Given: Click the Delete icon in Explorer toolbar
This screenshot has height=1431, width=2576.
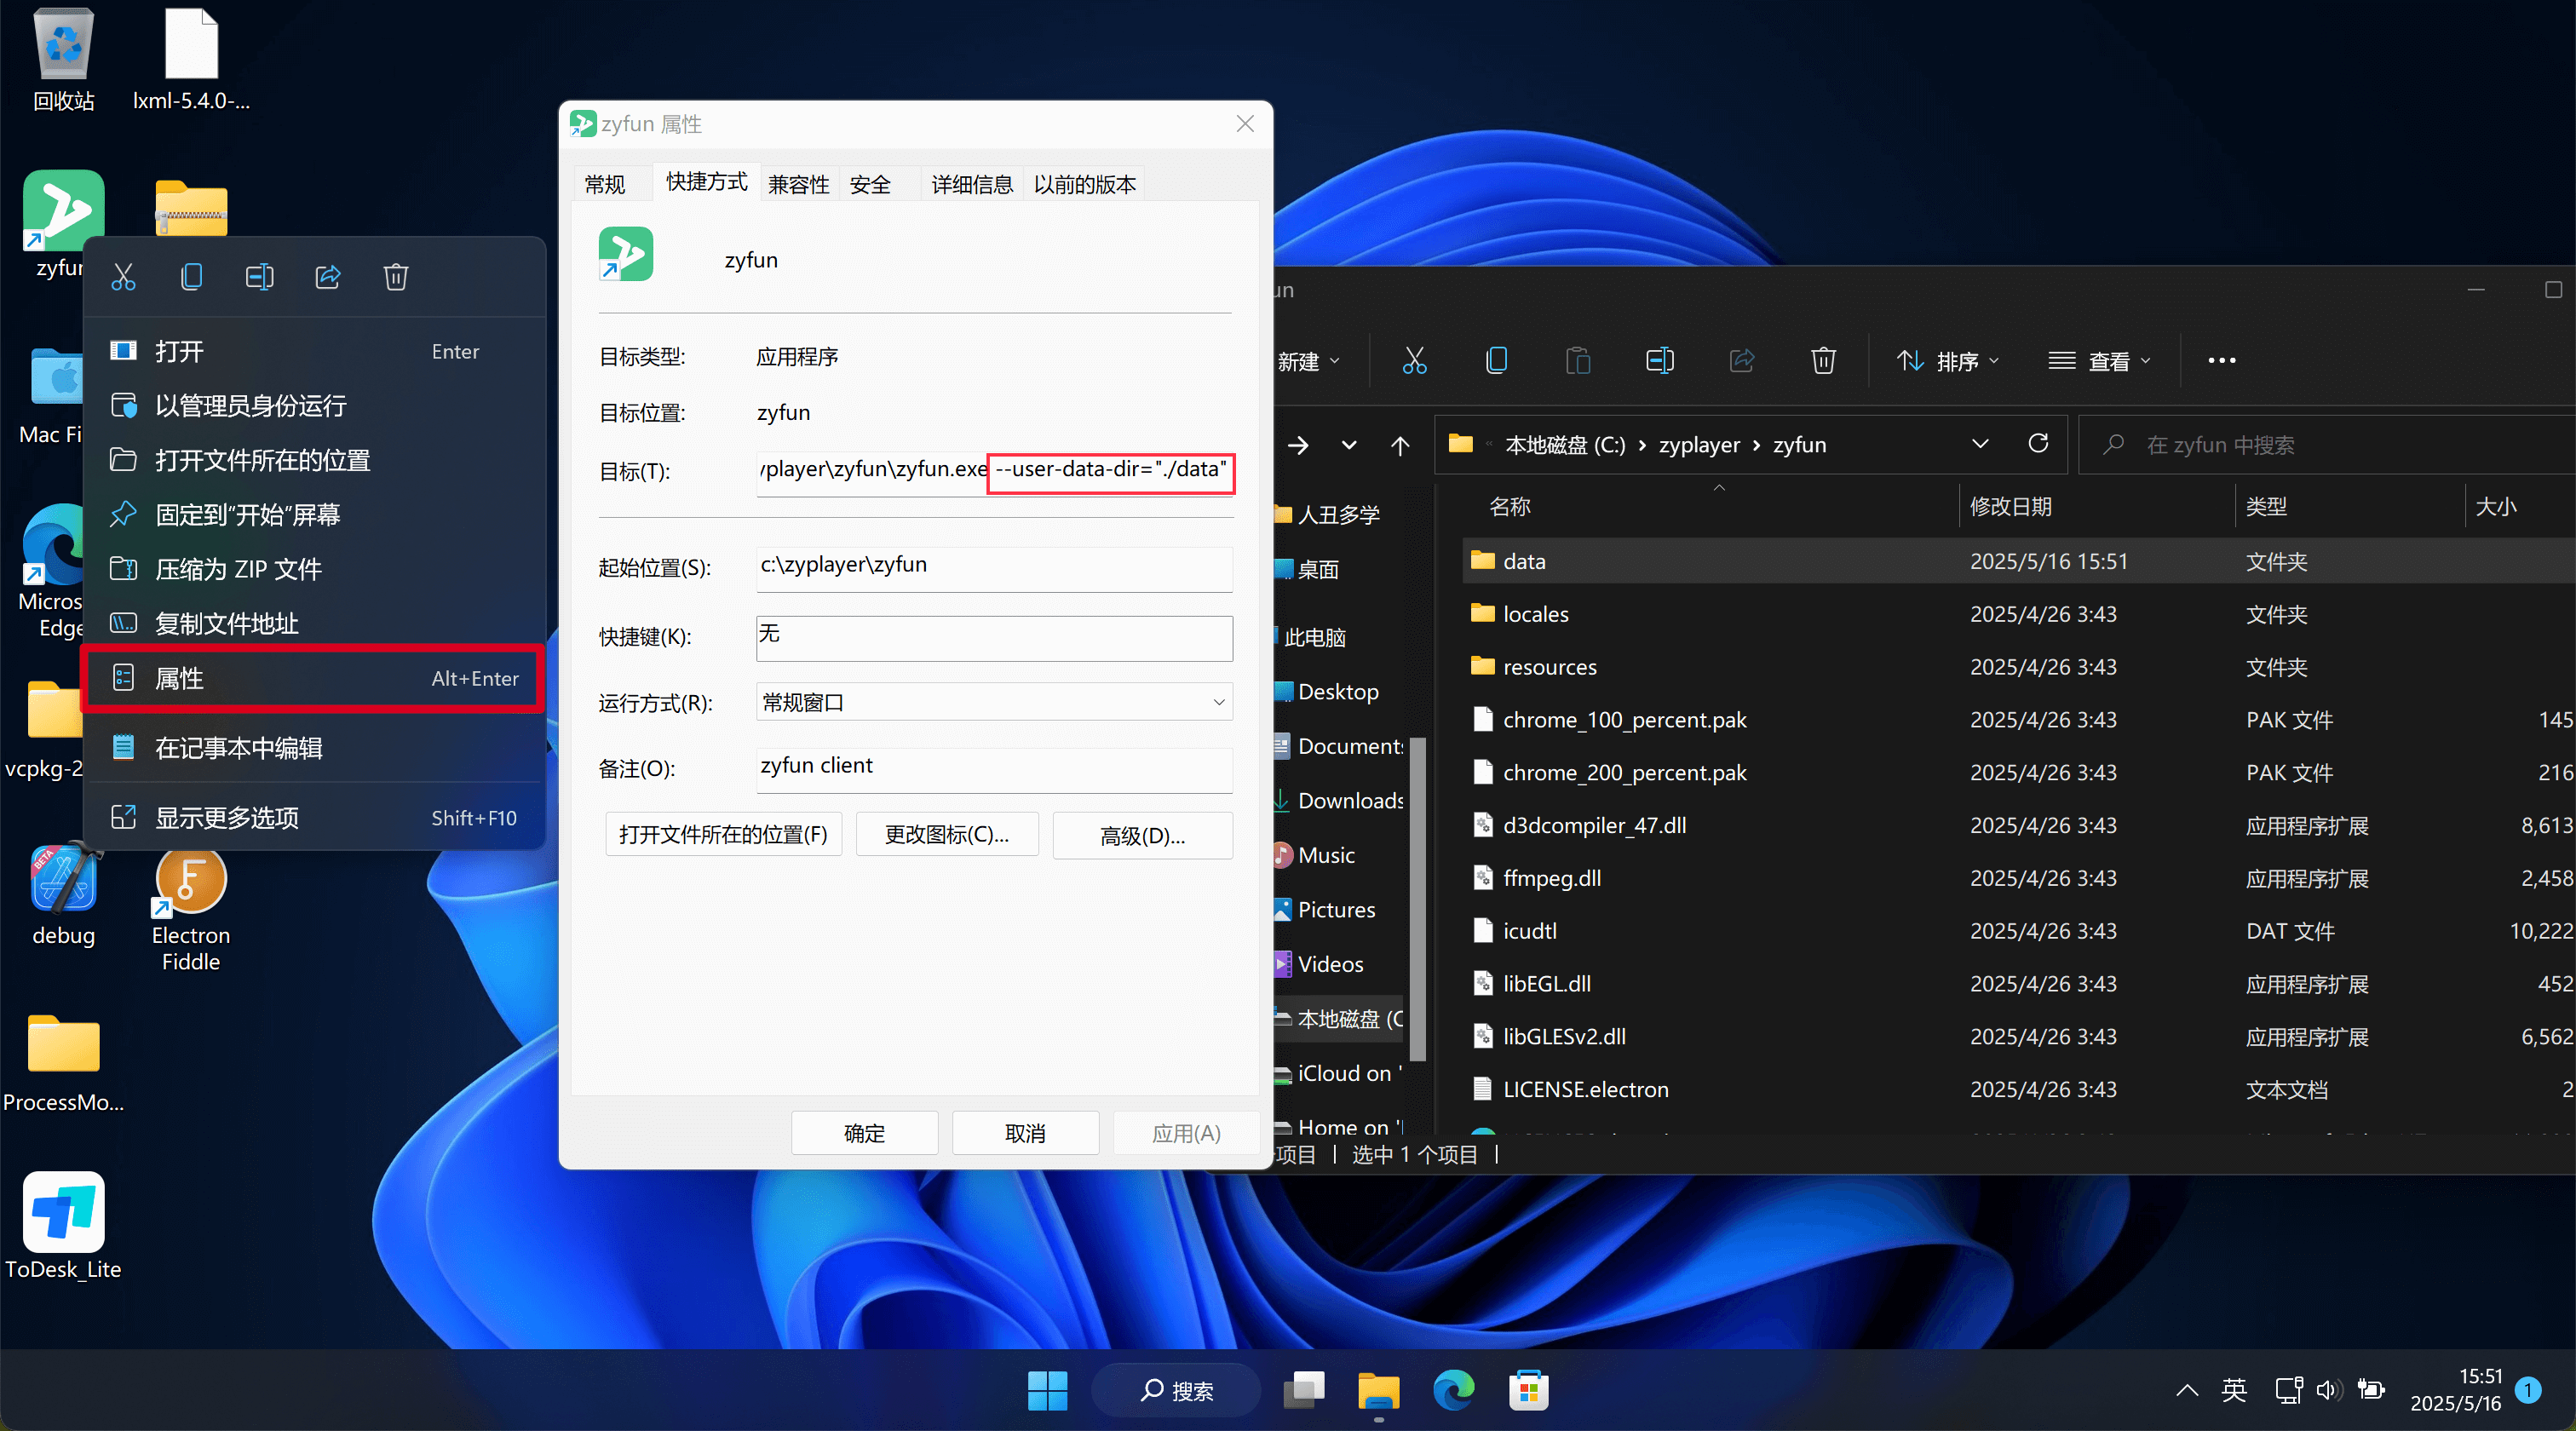Looking at the screenshot, I should pos(1822,360).
